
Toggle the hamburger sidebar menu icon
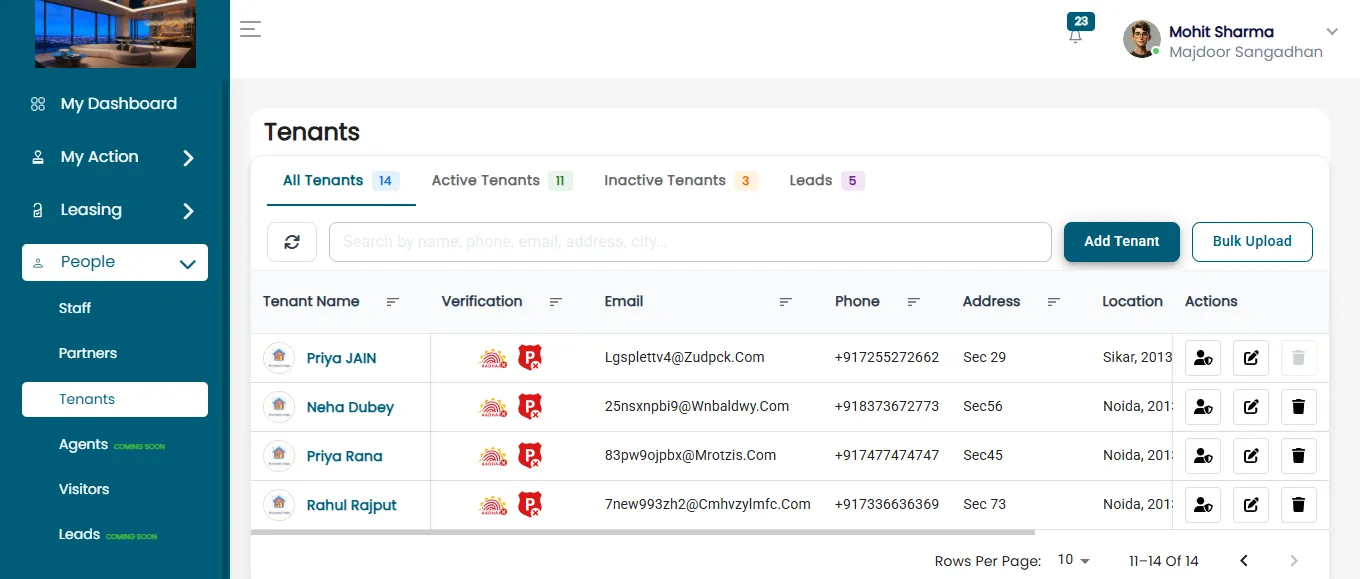(x=250, y=29)
